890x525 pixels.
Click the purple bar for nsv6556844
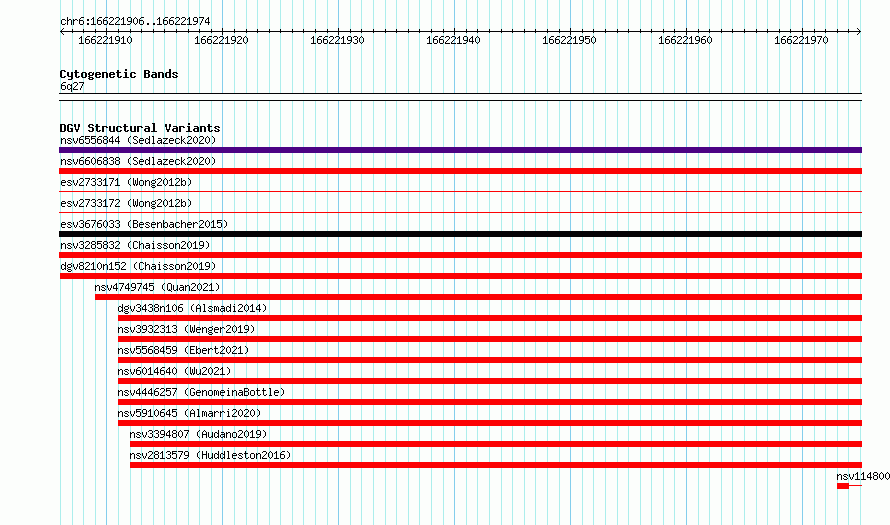tap(460, 150)
